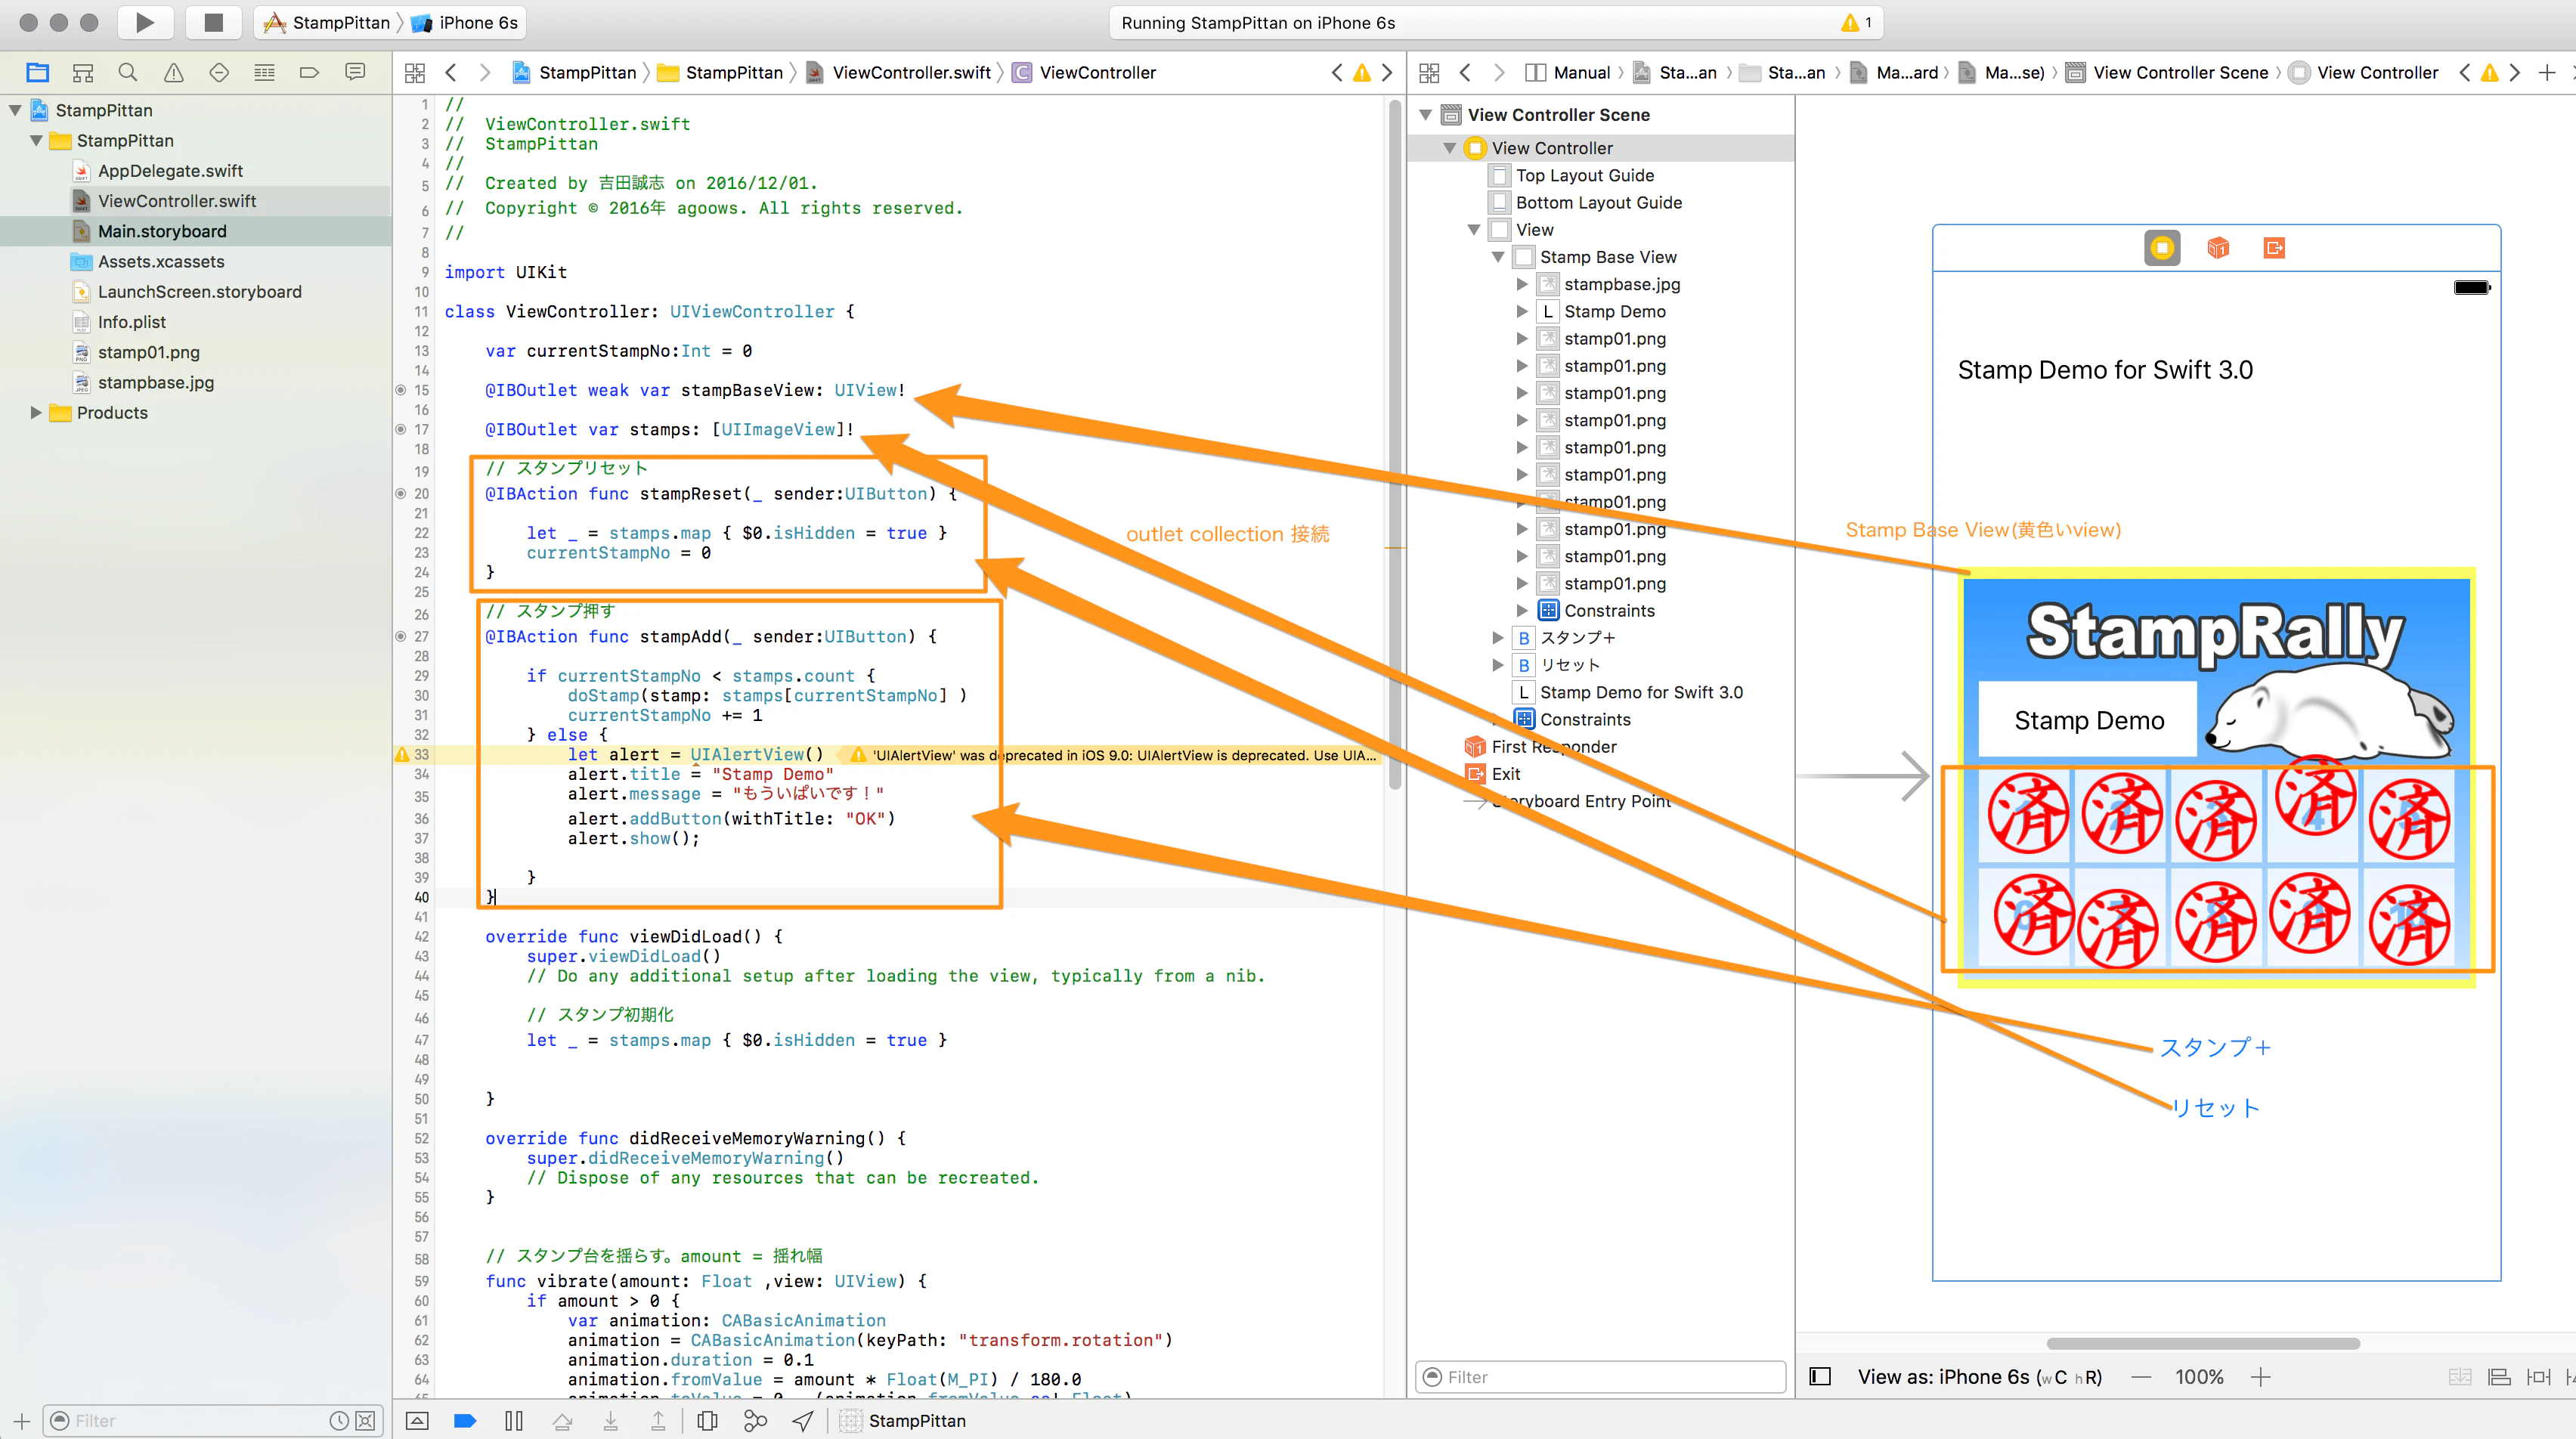Select the Debug View Hierarchy icon
2576x1439 pixels.
pyautogui.click(x=707, y=1421)
